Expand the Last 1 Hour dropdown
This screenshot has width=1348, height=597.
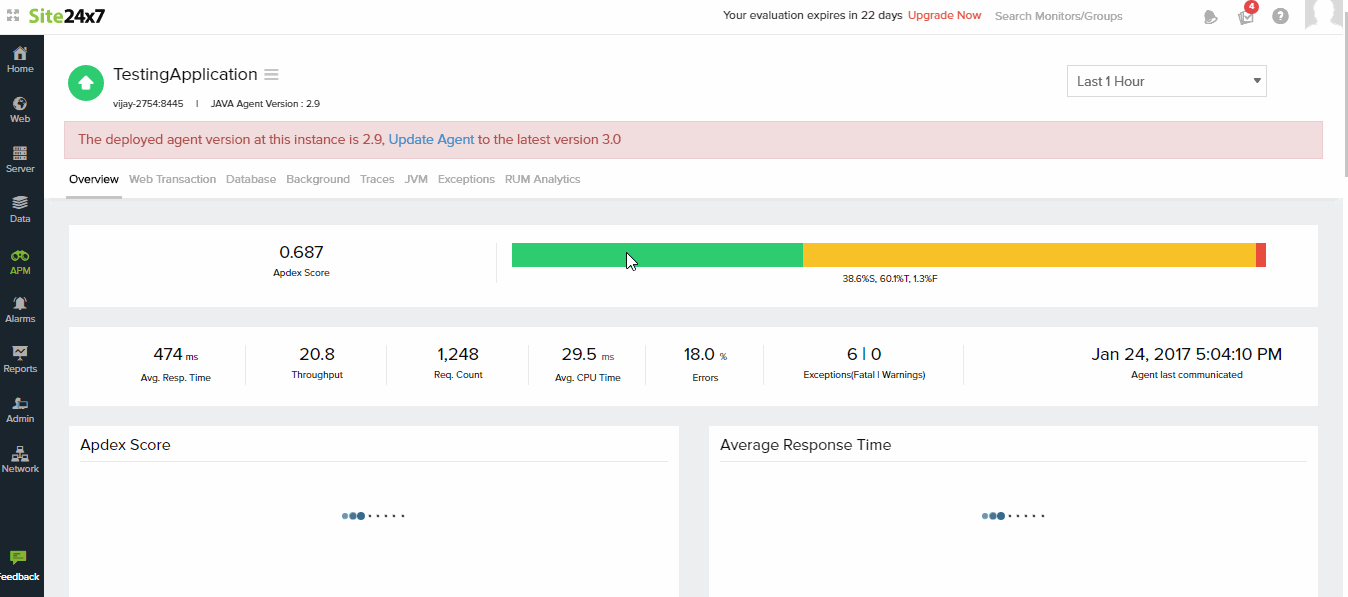[1166, 81]
